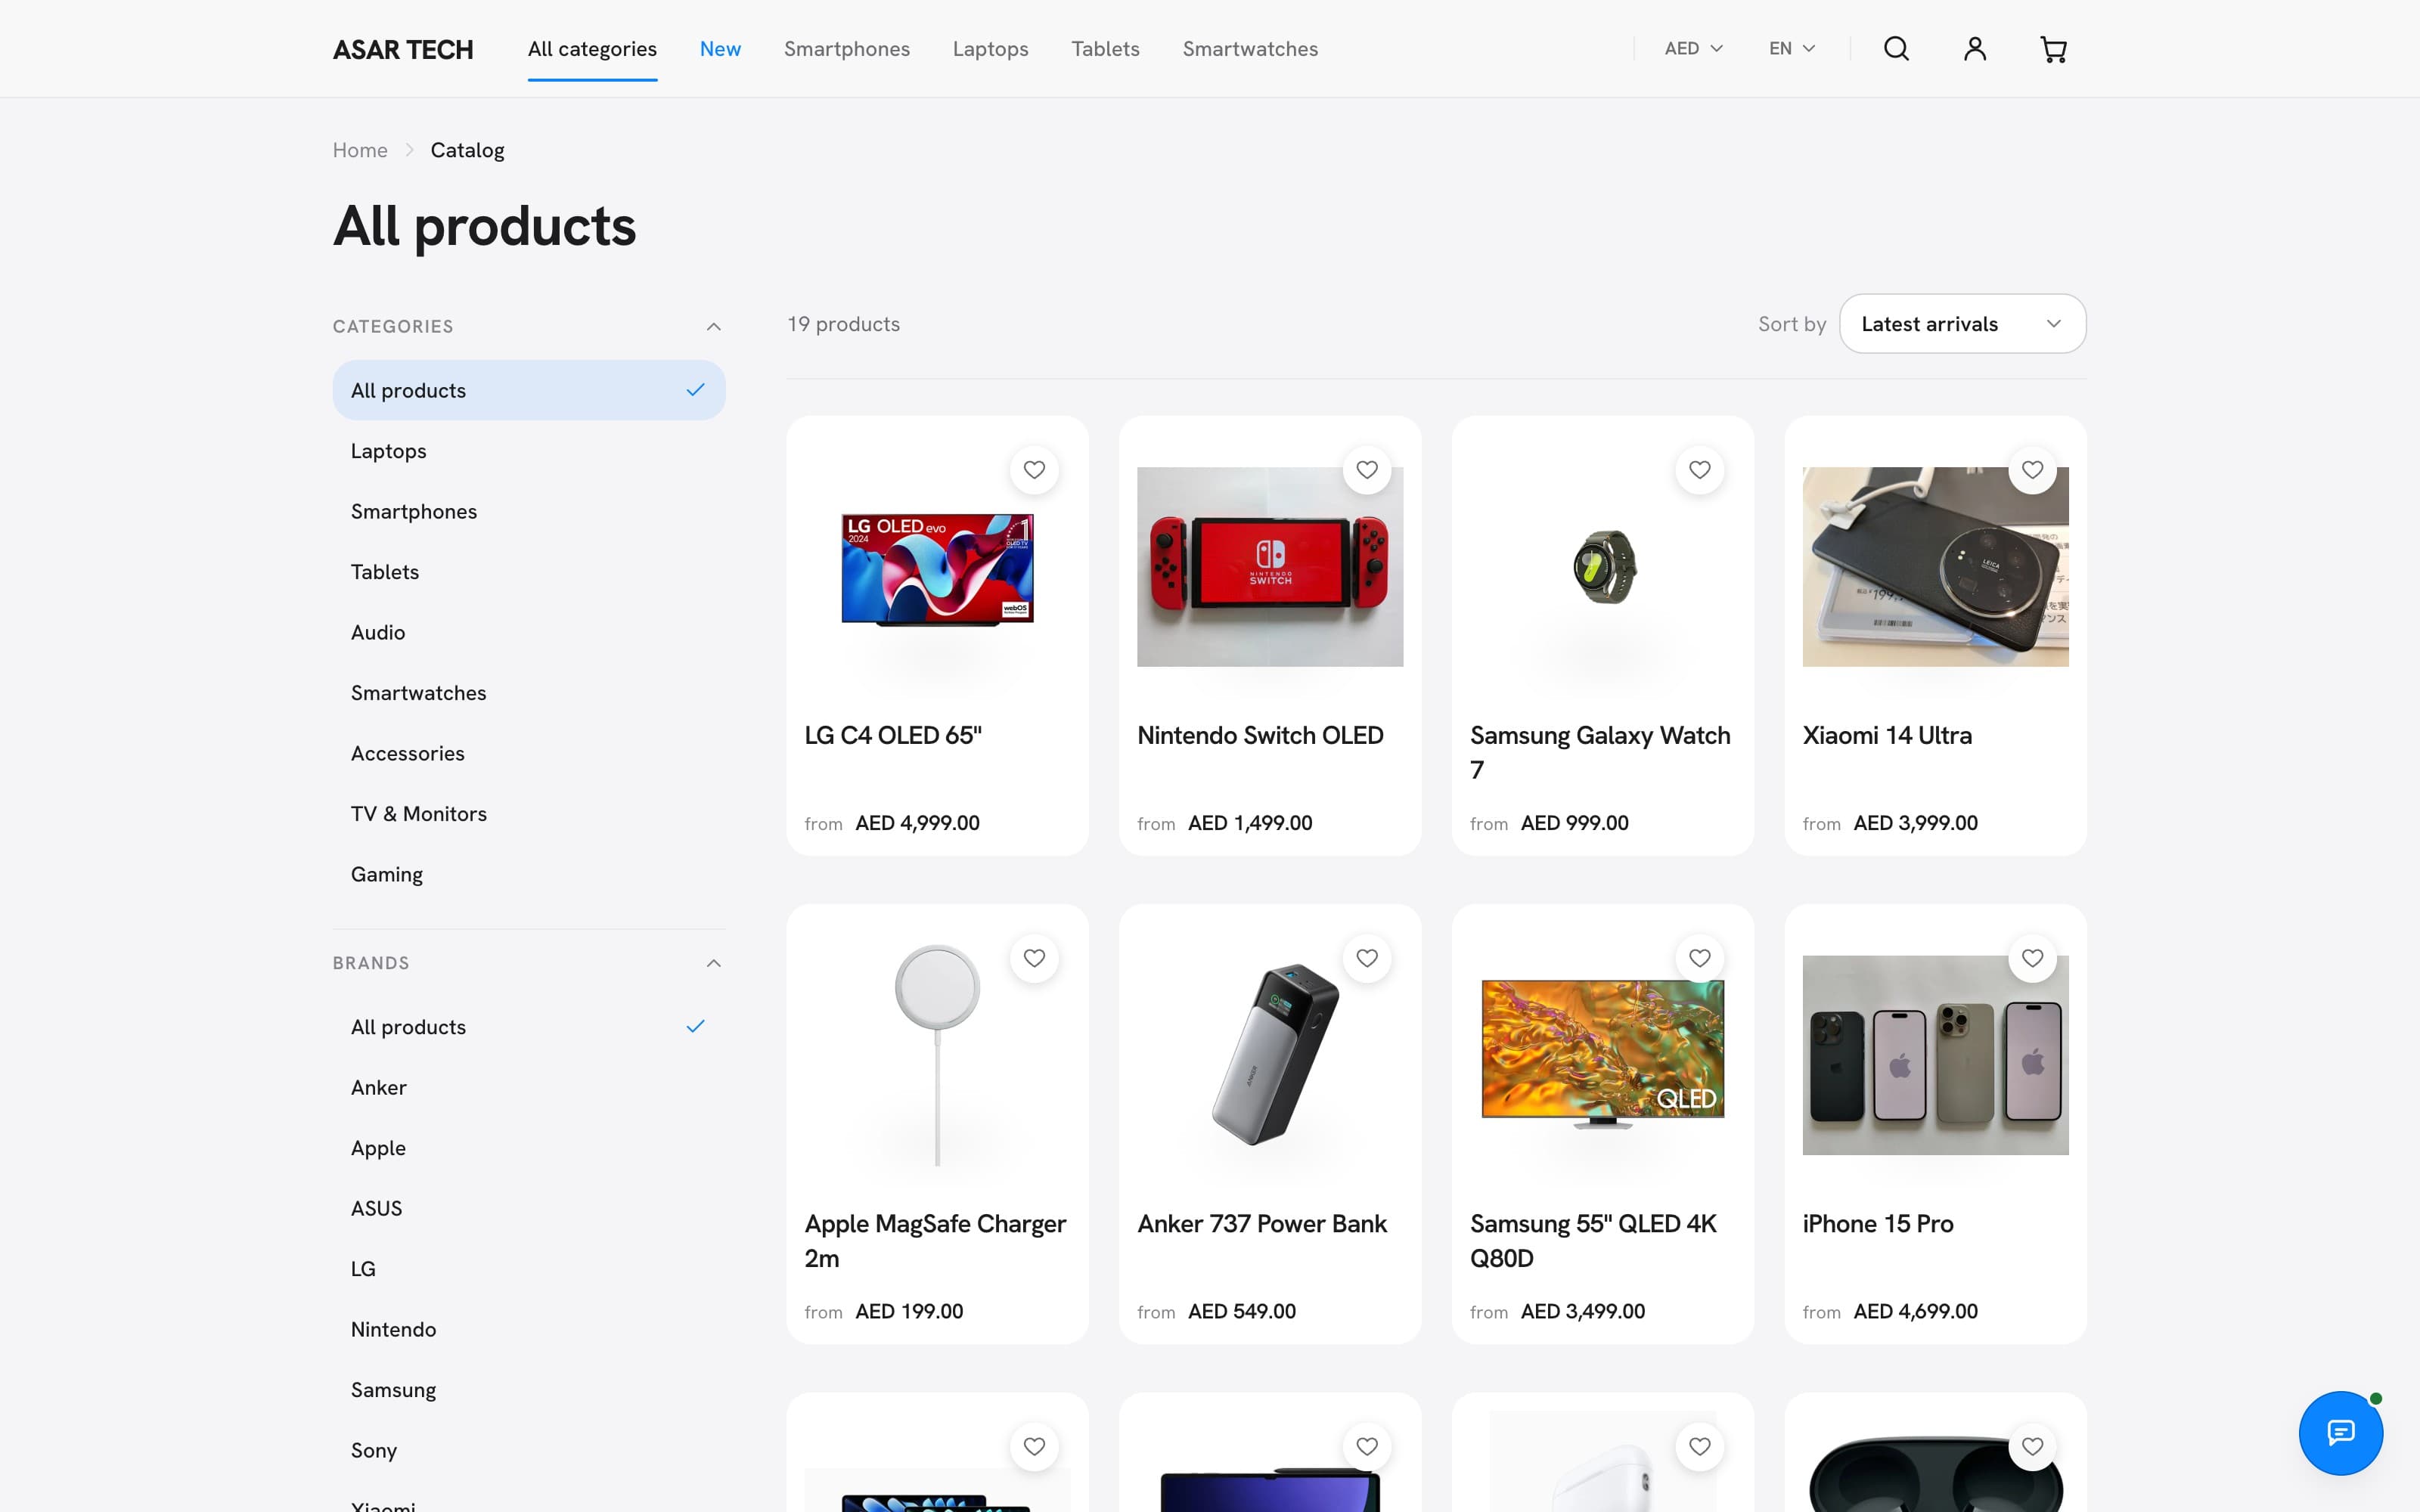Open Xiaomi 14 Ultra product photo
This screenshot has height=1512, width=2420.
[x=1935, y=566]
